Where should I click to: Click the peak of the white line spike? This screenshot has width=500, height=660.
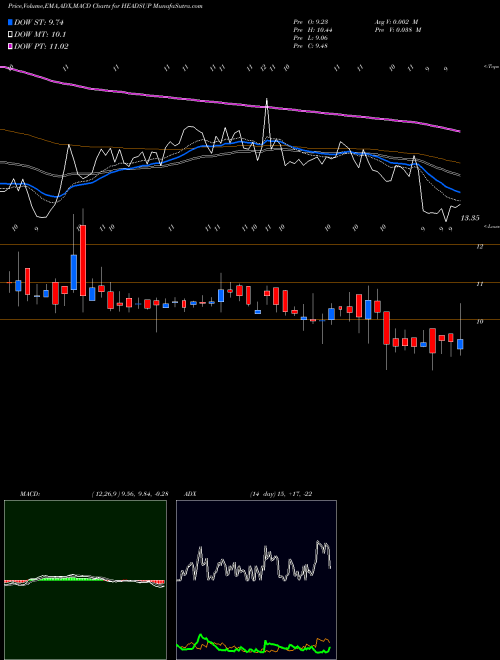[266, 99]
